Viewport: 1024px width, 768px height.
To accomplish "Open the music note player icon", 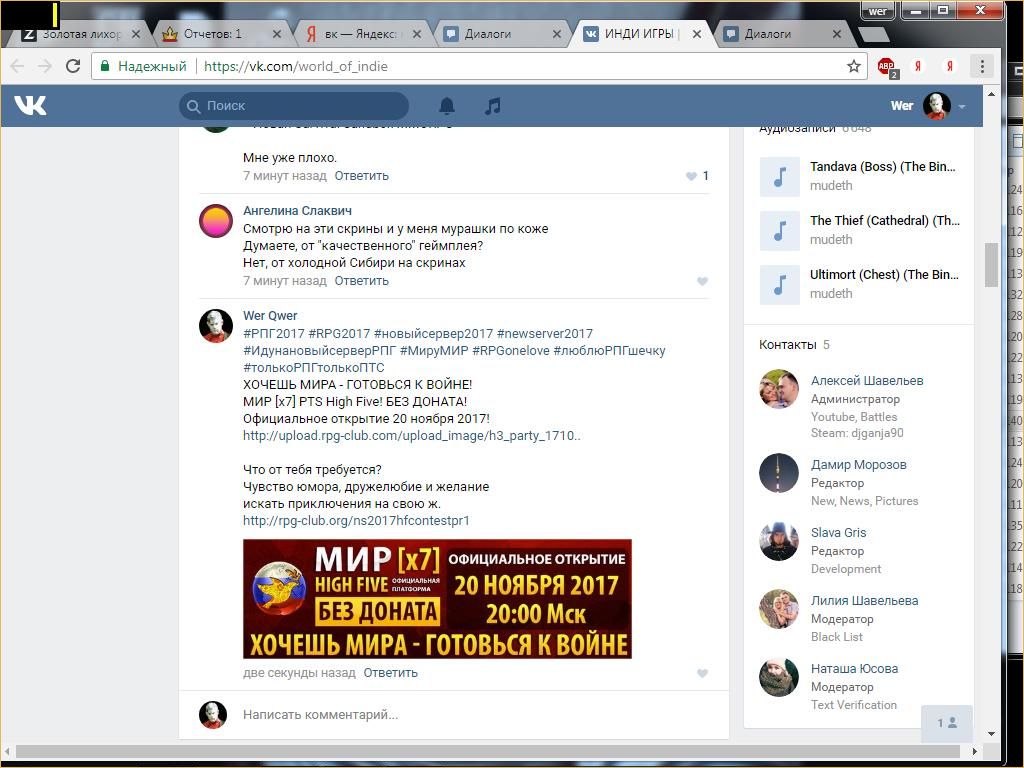I will click(492, 106).
